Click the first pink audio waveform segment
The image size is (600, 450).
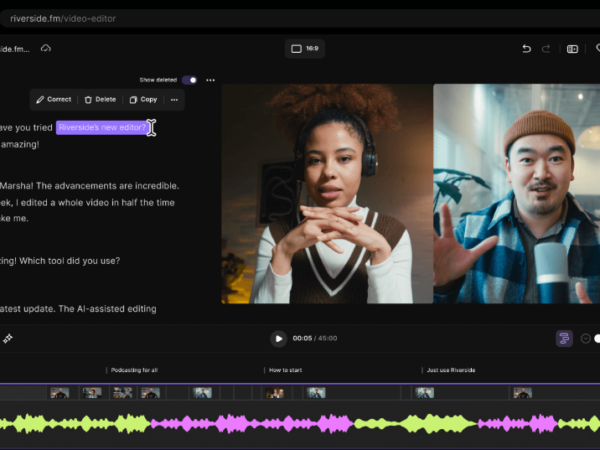pyautogui.click(x=252, y=424)
